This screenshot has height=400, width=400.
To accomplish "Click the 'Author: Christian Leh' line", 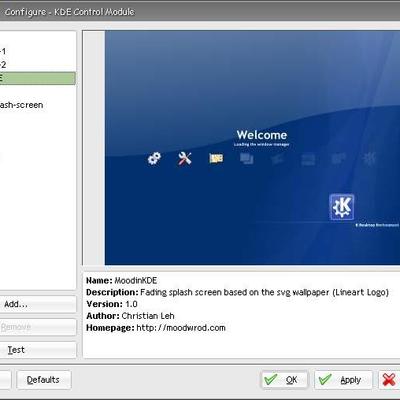I will pyautogui.click(x=130, y=316).
